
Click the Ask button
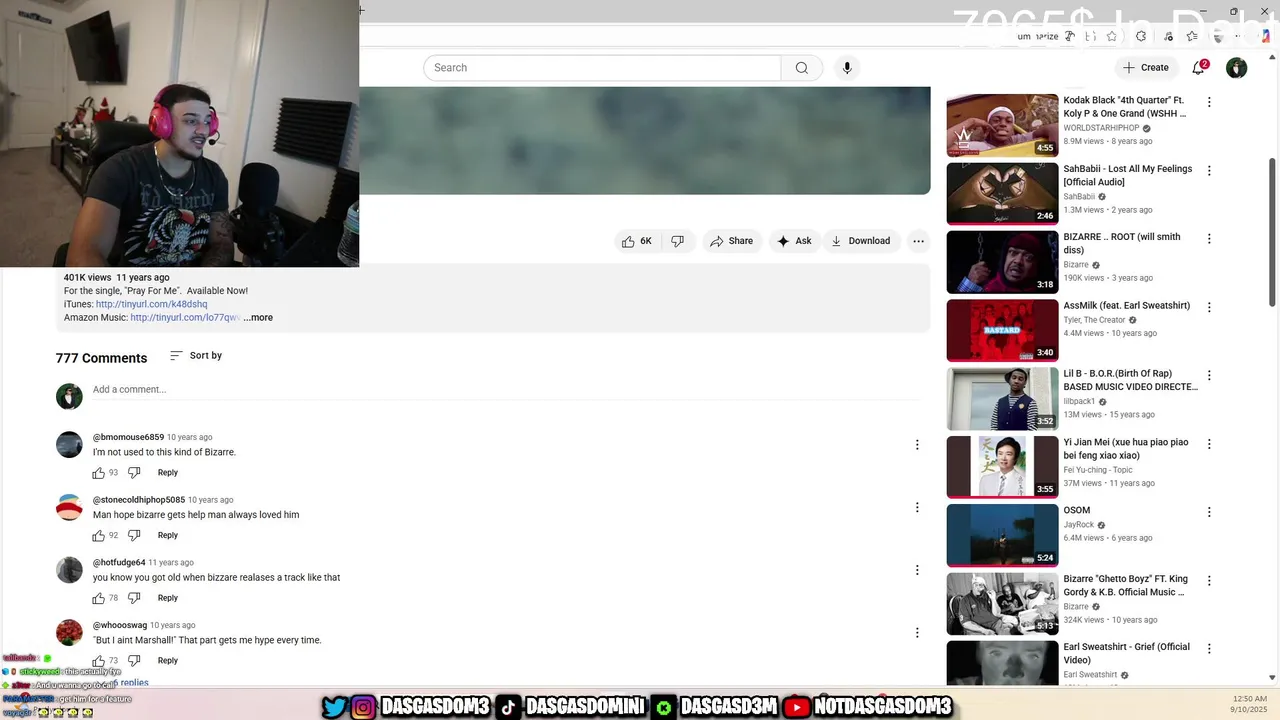[x=794, y=241]
